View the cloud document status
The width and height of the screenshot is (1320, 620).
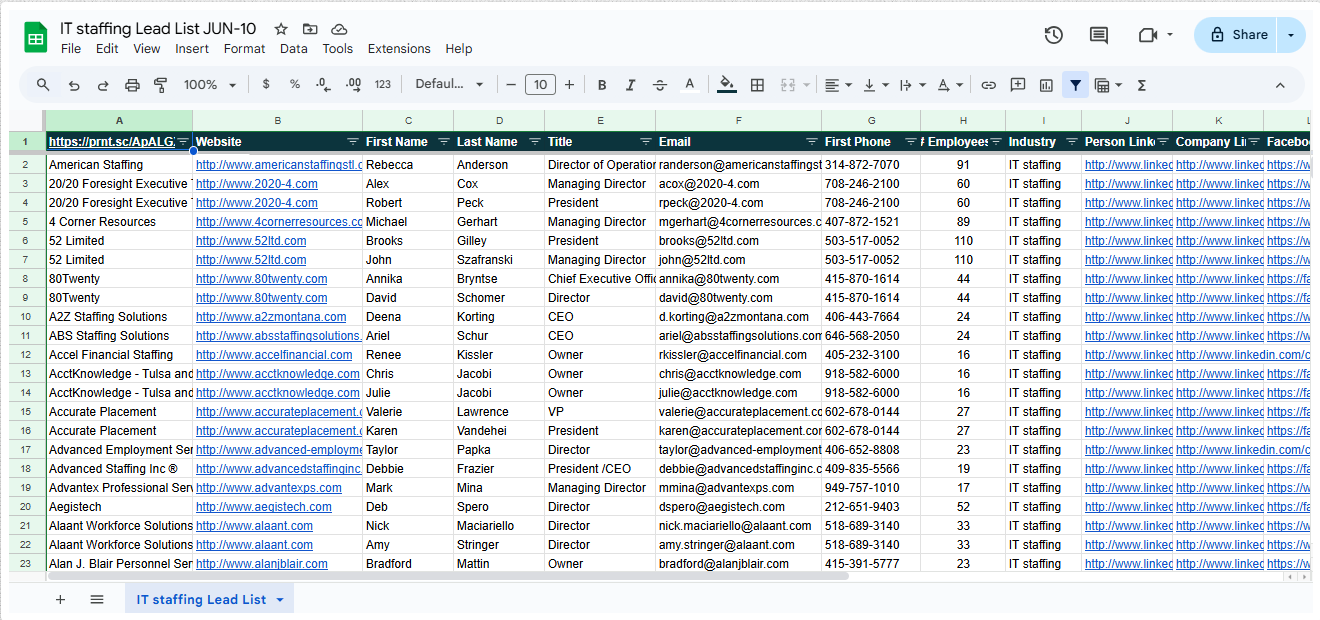pos(339,29)
